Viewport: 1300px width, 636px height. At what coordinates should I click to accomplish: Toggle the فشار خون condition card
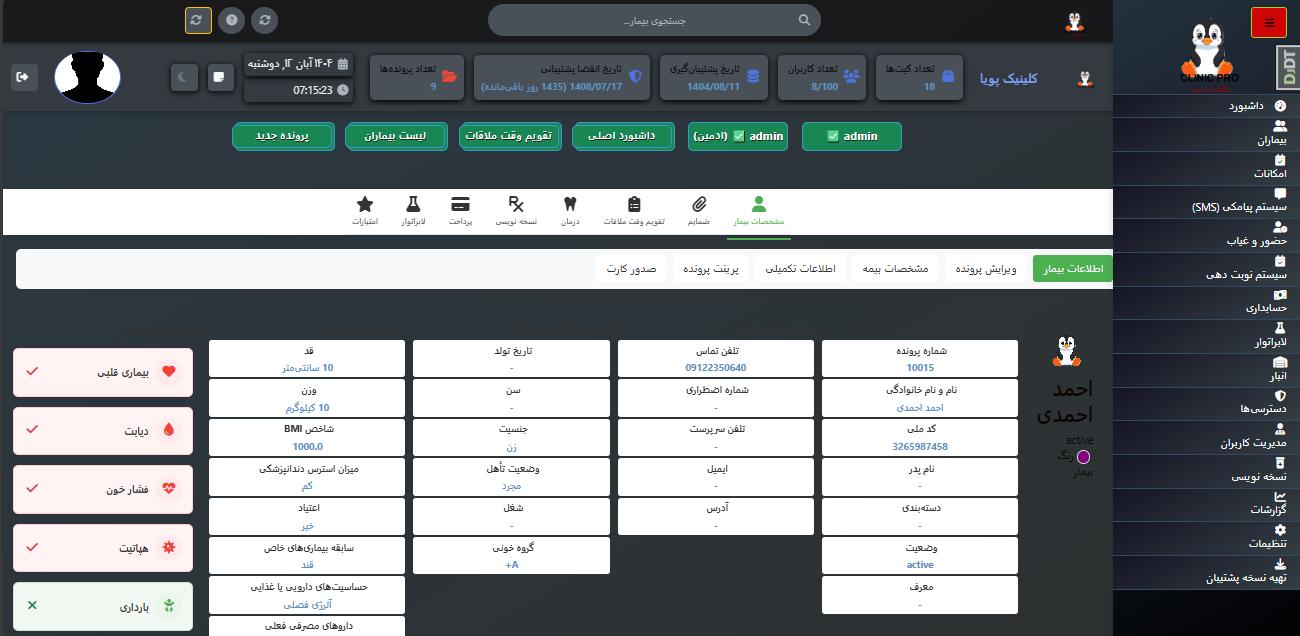103,490
